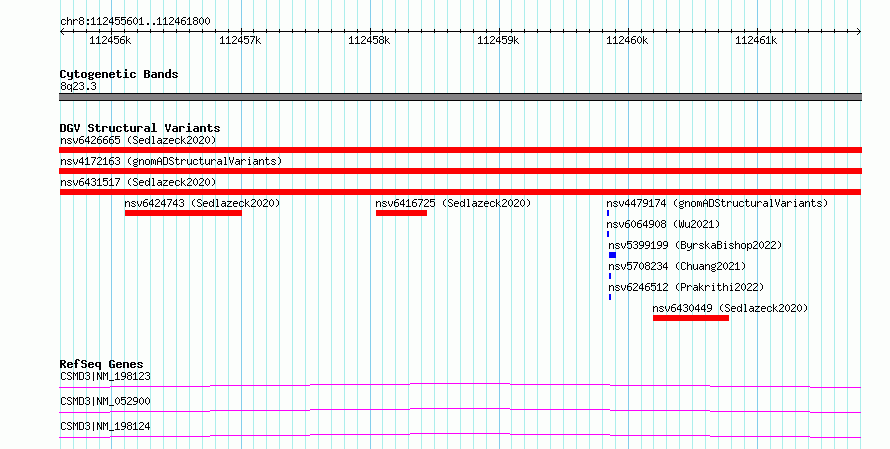The height and width of the screenshot is (449, 890).
Task: Click the nsv6426665 (Sedlazeck2020) variant label
Action: 138,140
